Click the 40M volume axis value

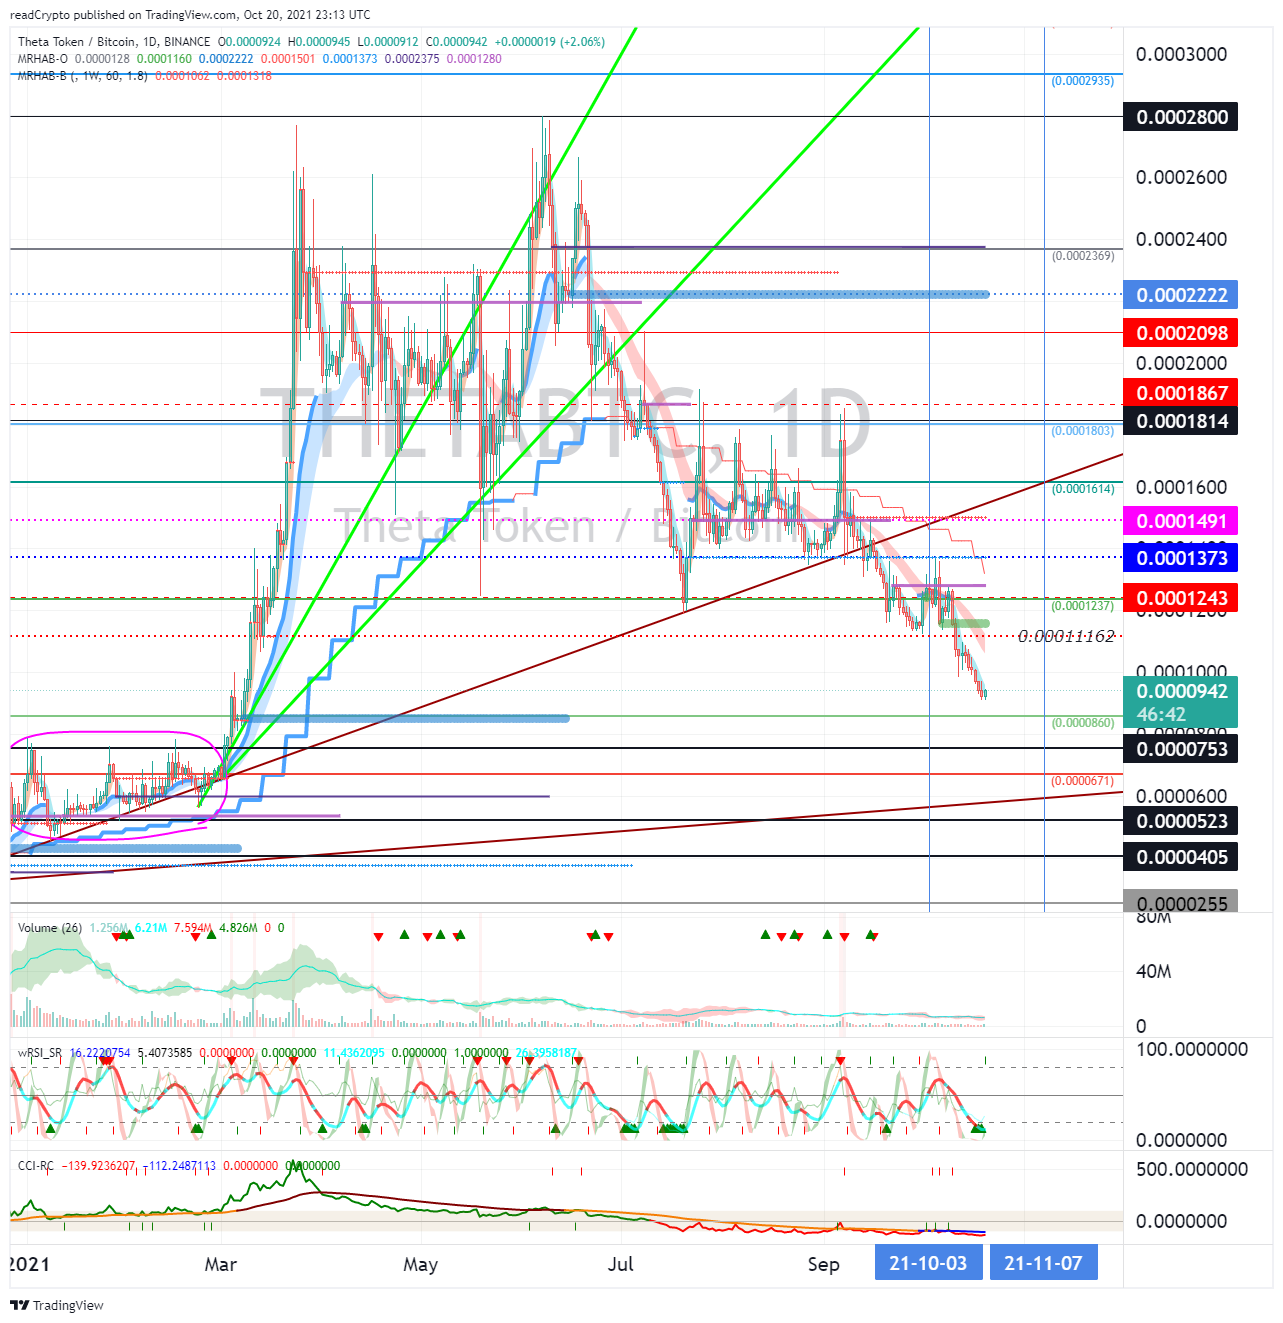pos(1155,971)
